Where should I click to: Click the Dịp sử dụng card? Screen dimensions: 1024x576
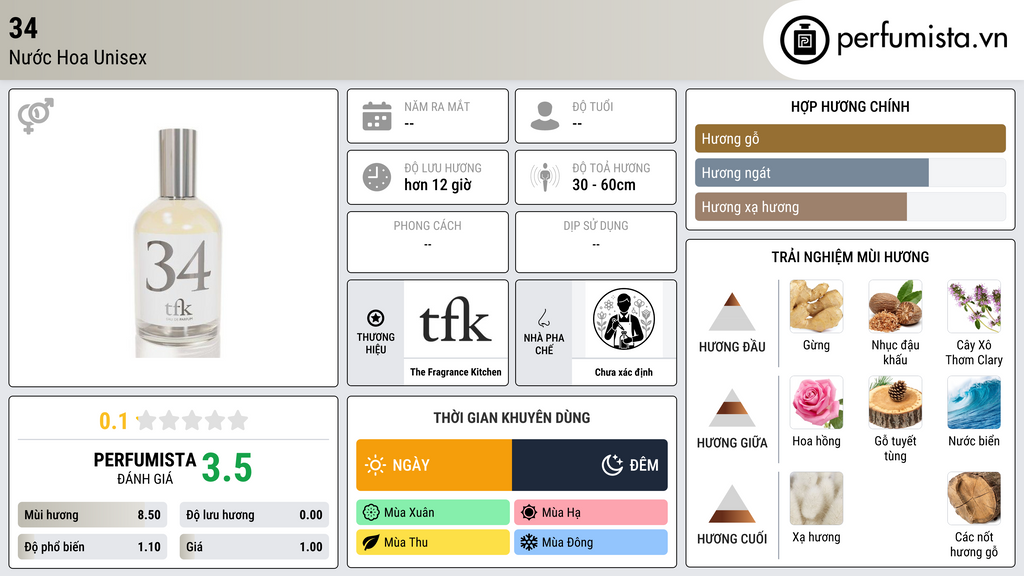click(x=596, y=242)
